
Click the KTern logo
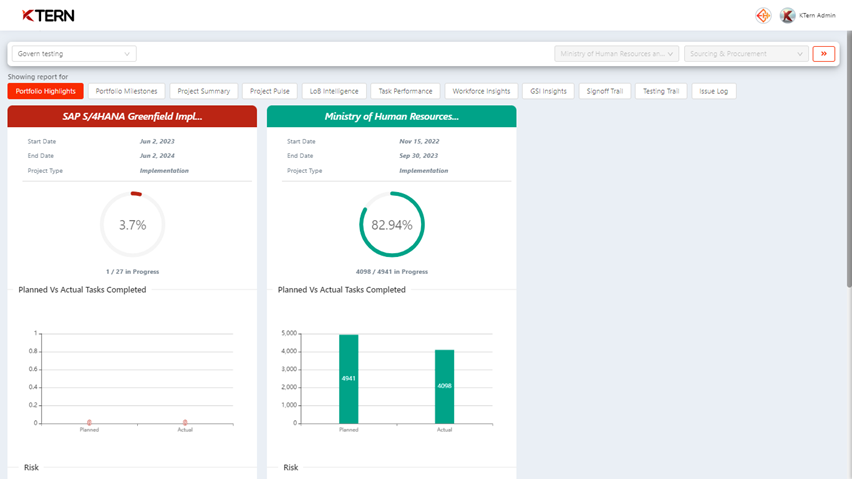coord(48,16)
